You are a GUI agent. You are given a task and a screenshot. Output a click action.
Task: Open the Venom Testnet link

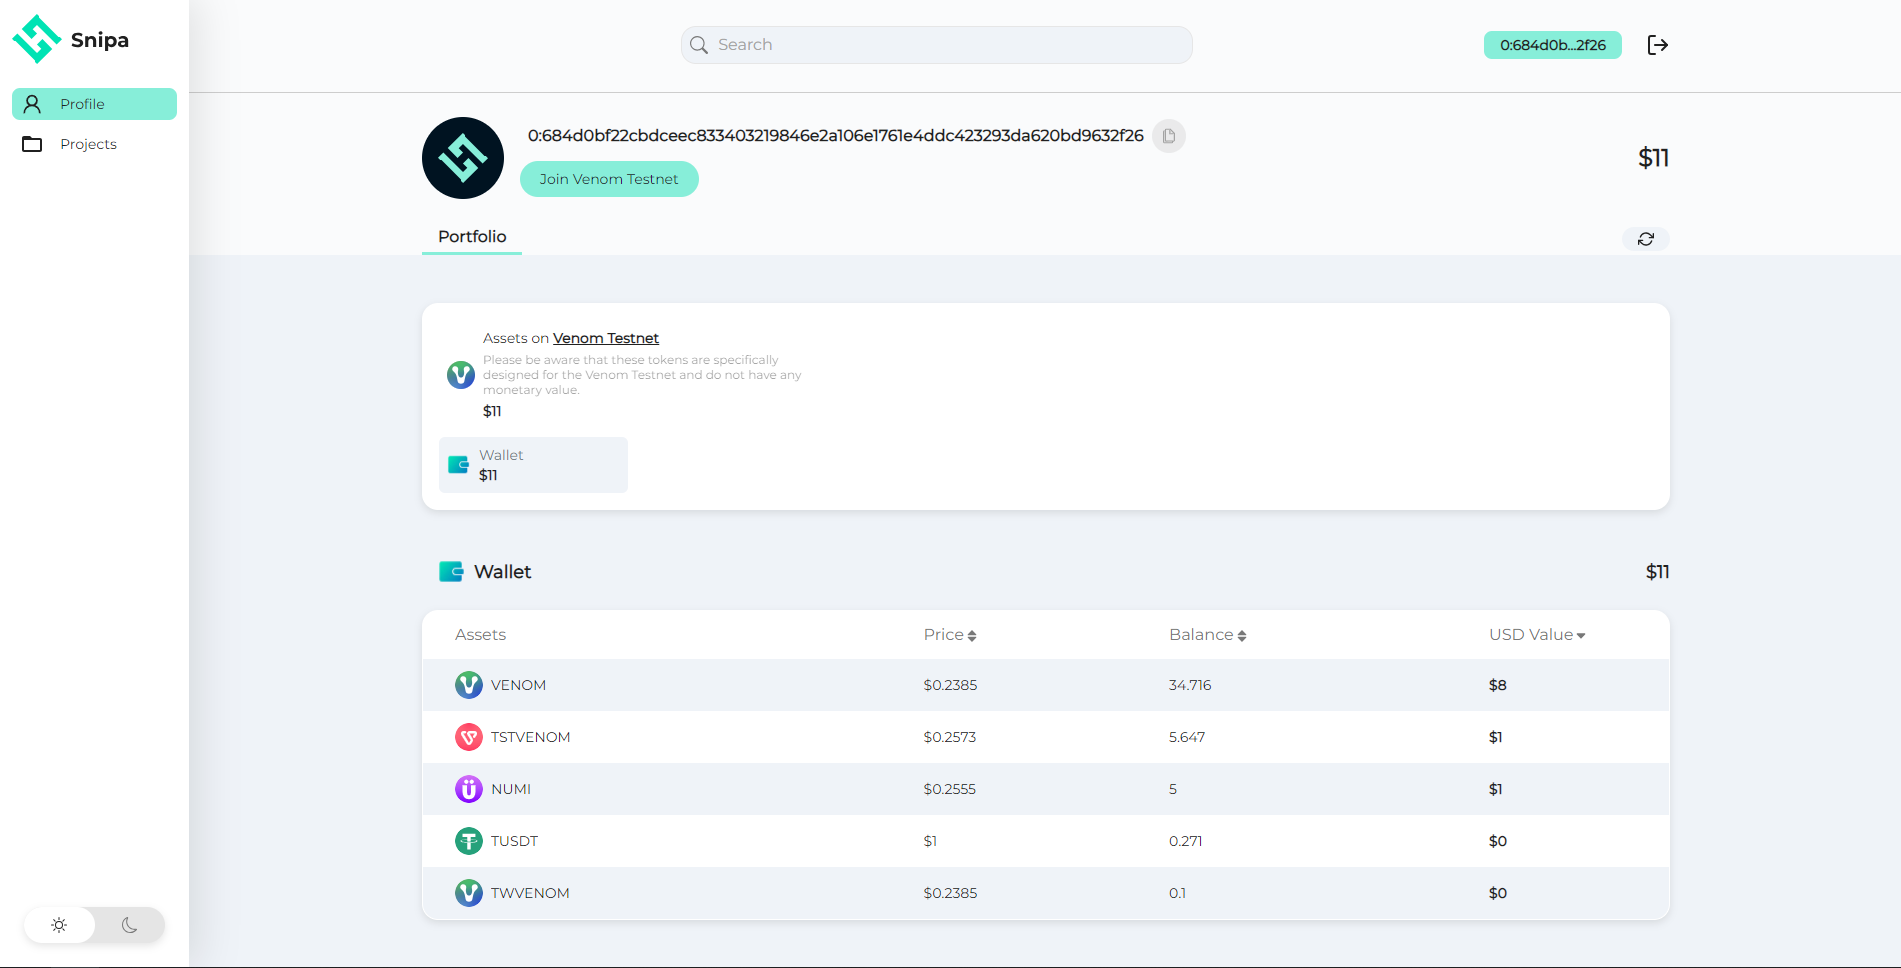[606, 338]
